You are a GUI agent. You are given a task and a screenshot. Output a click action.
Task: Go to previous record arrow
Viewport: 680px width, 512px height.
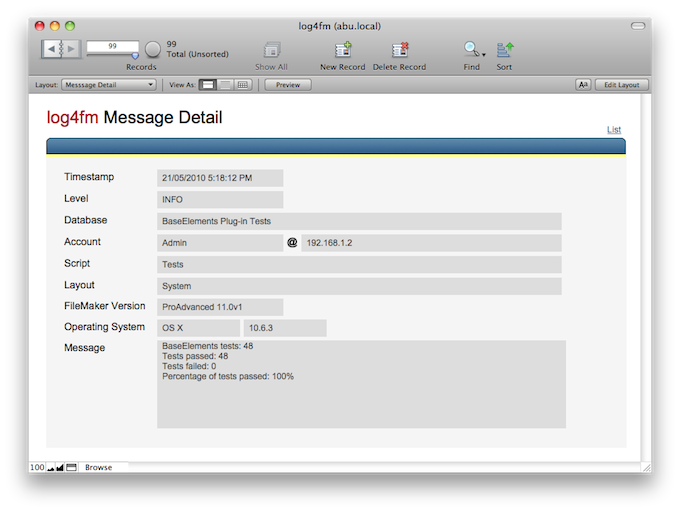[x=51, y=49]
